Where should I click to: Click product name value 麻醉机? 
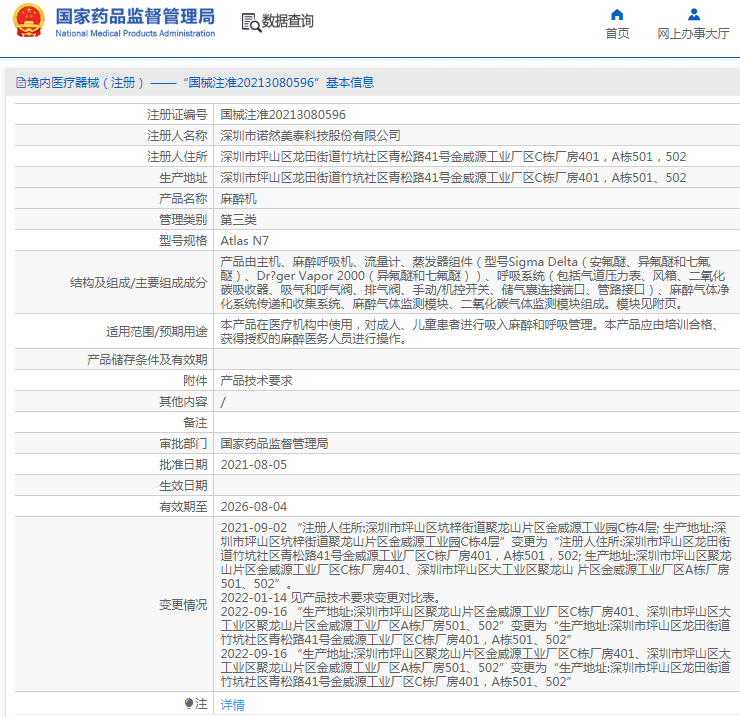pyautogui.click(x=238, y=199)
